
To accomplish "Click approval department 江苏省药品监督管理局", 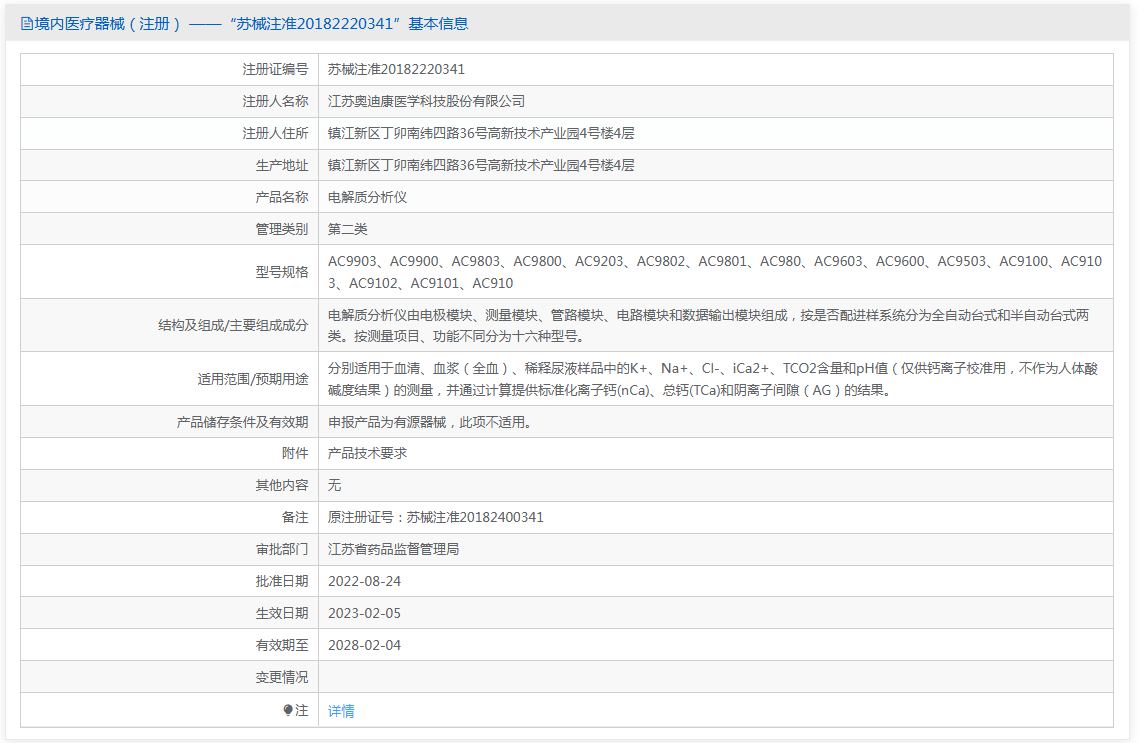I will tap(393, 549).
